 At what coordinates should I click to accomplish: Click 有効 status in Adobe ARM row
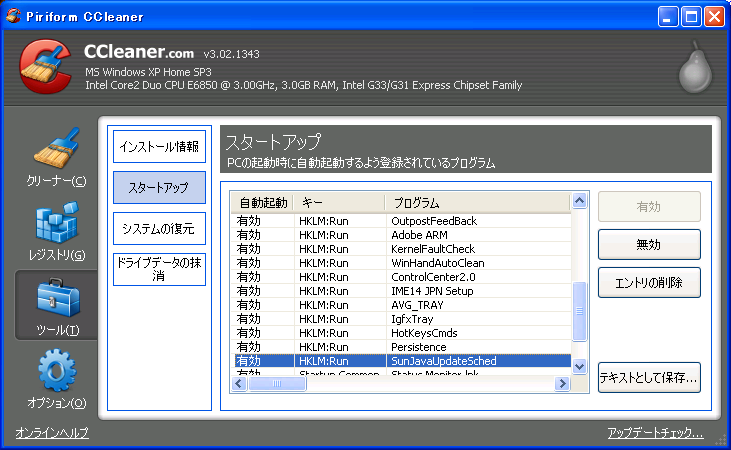[248, 235]
